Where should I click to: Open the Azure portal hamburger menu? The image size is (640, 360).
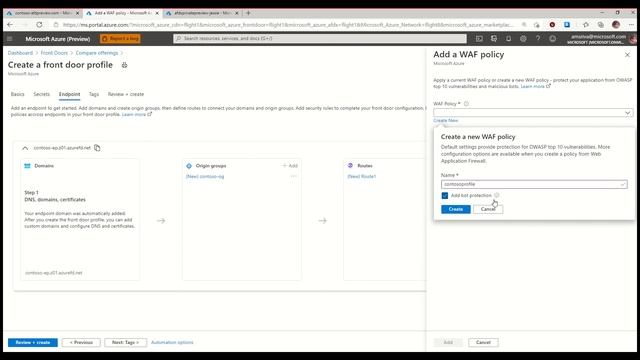tap(10, 39)
